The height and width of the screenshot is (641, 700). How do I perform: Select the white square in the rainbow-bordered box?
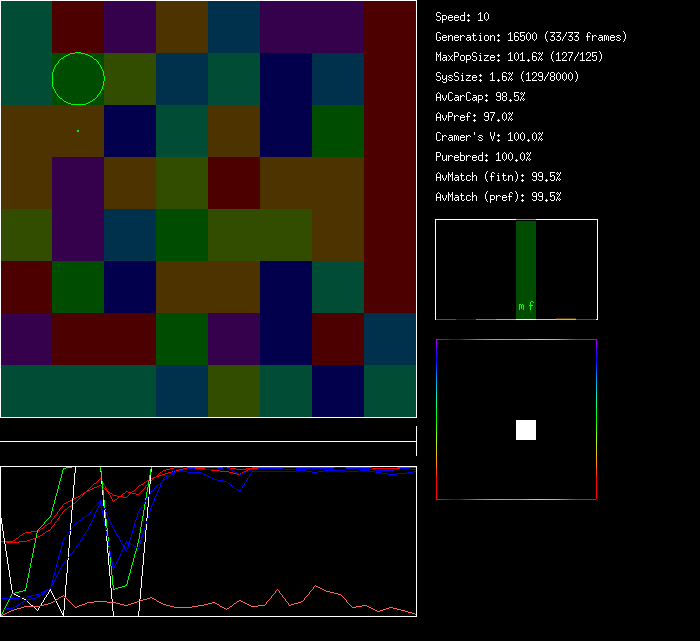click(x=526, y=430)
